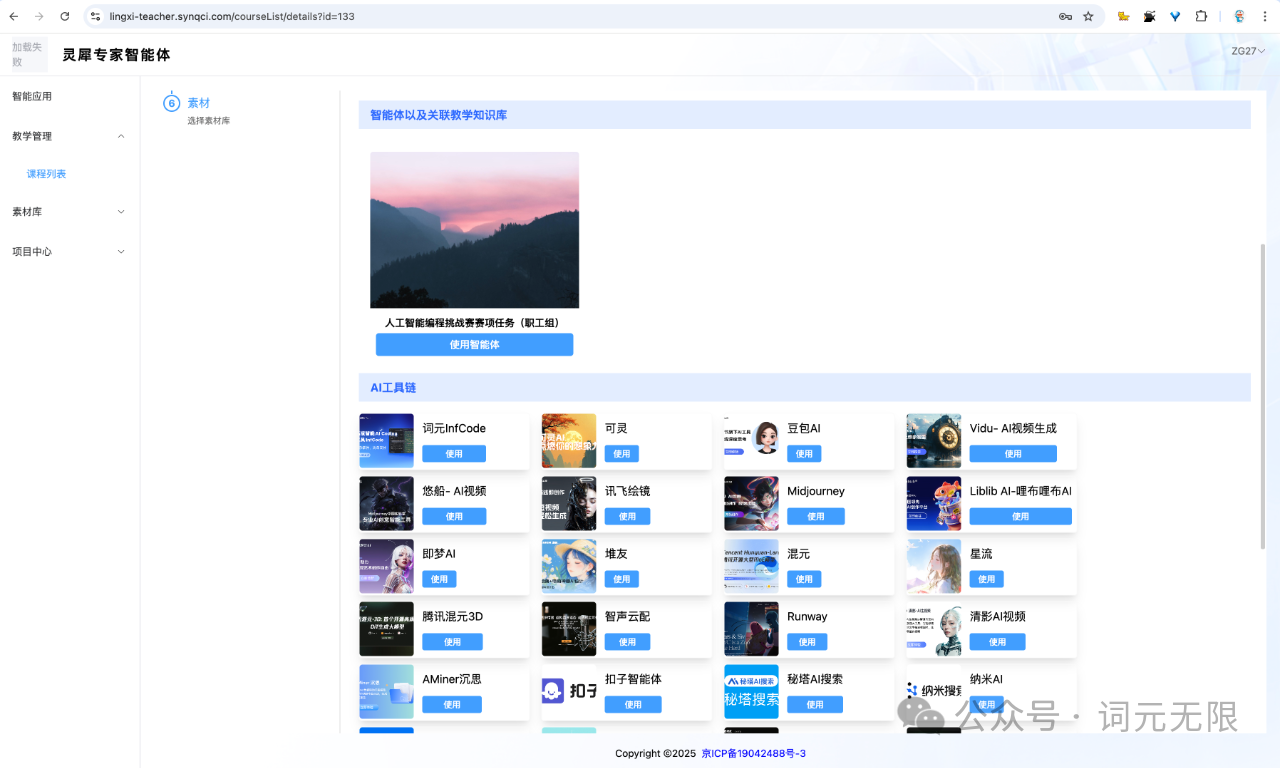Select step 6 素材 in the steps list
Image resolution: width=1280 pixels, height=768 pixels.
(199, 103)
